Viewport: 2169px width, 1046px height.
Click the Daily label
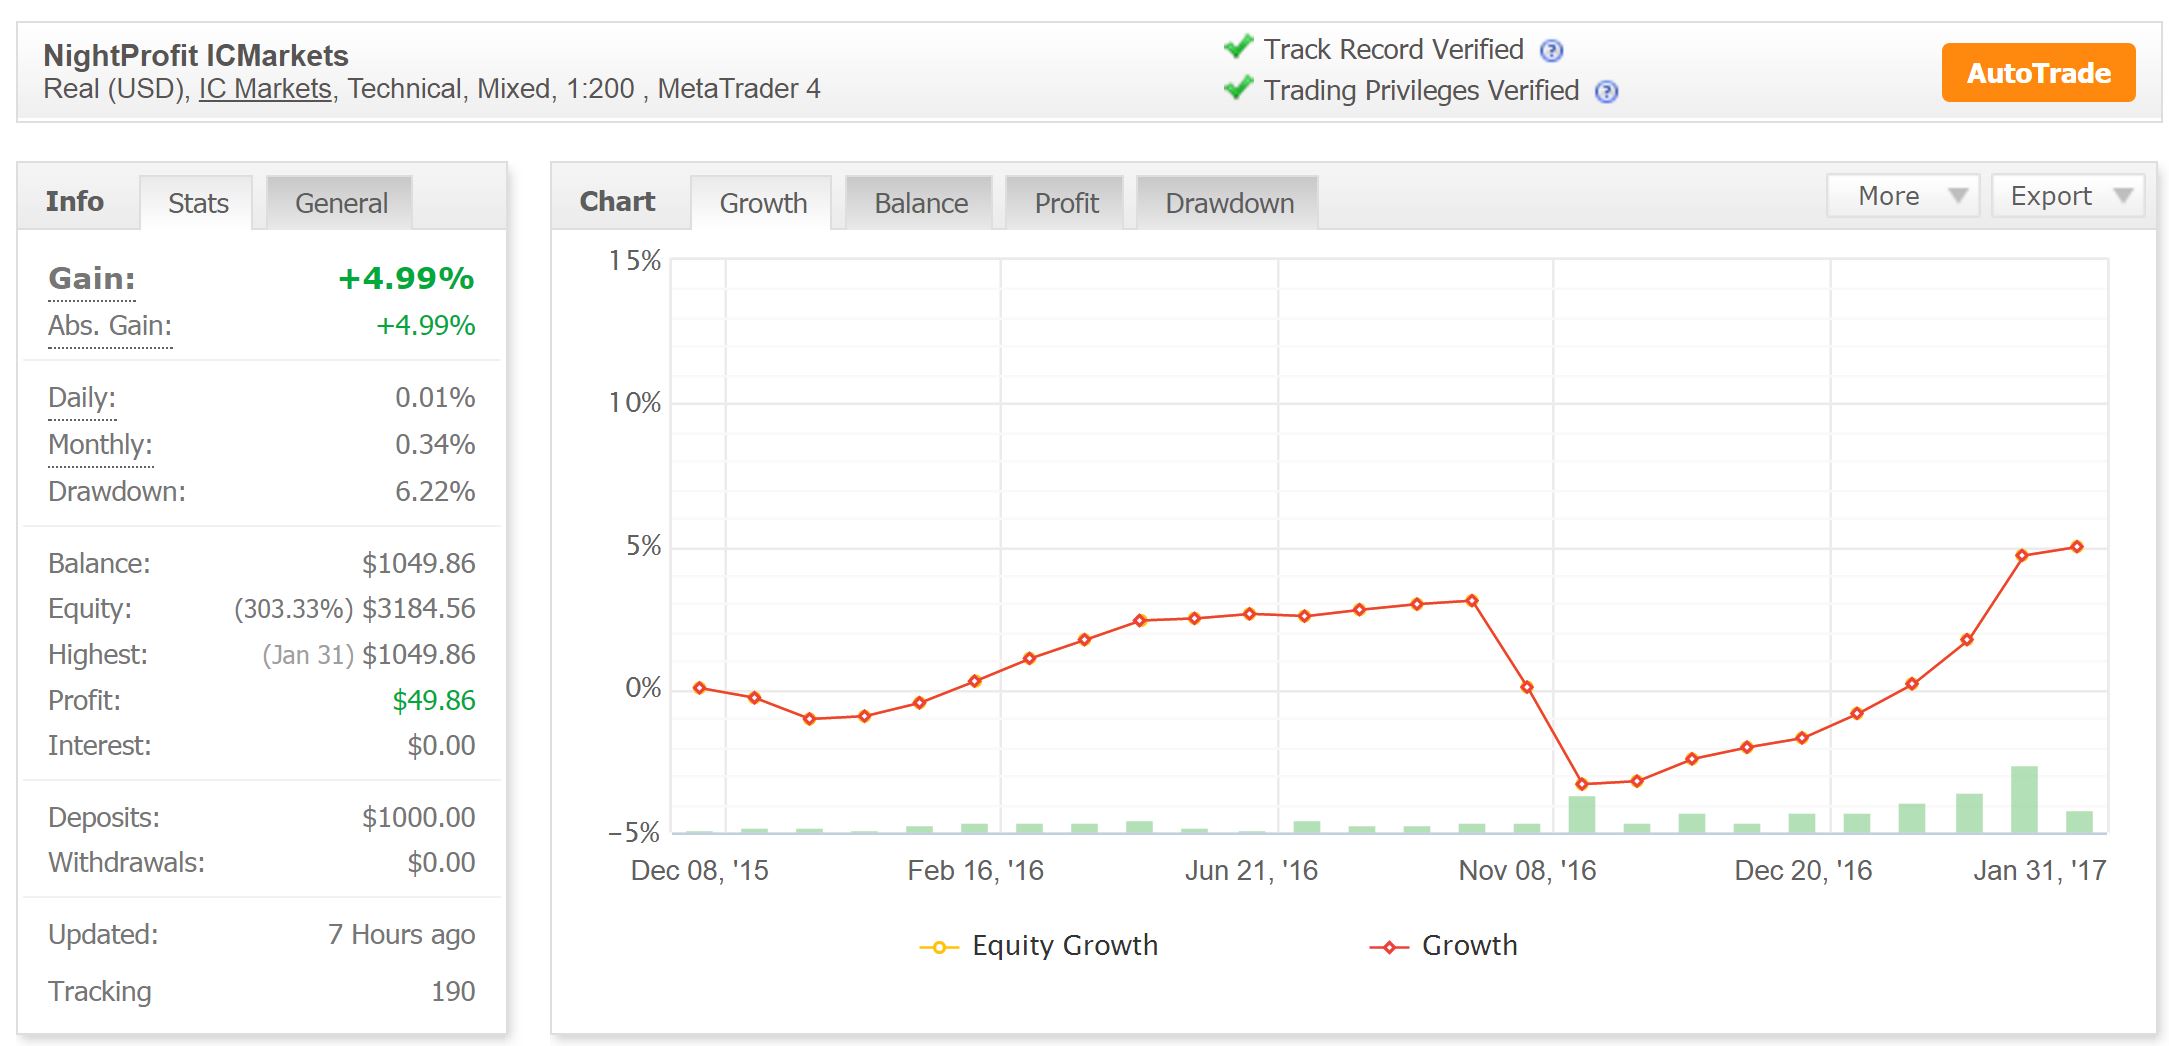pos(82,398)
